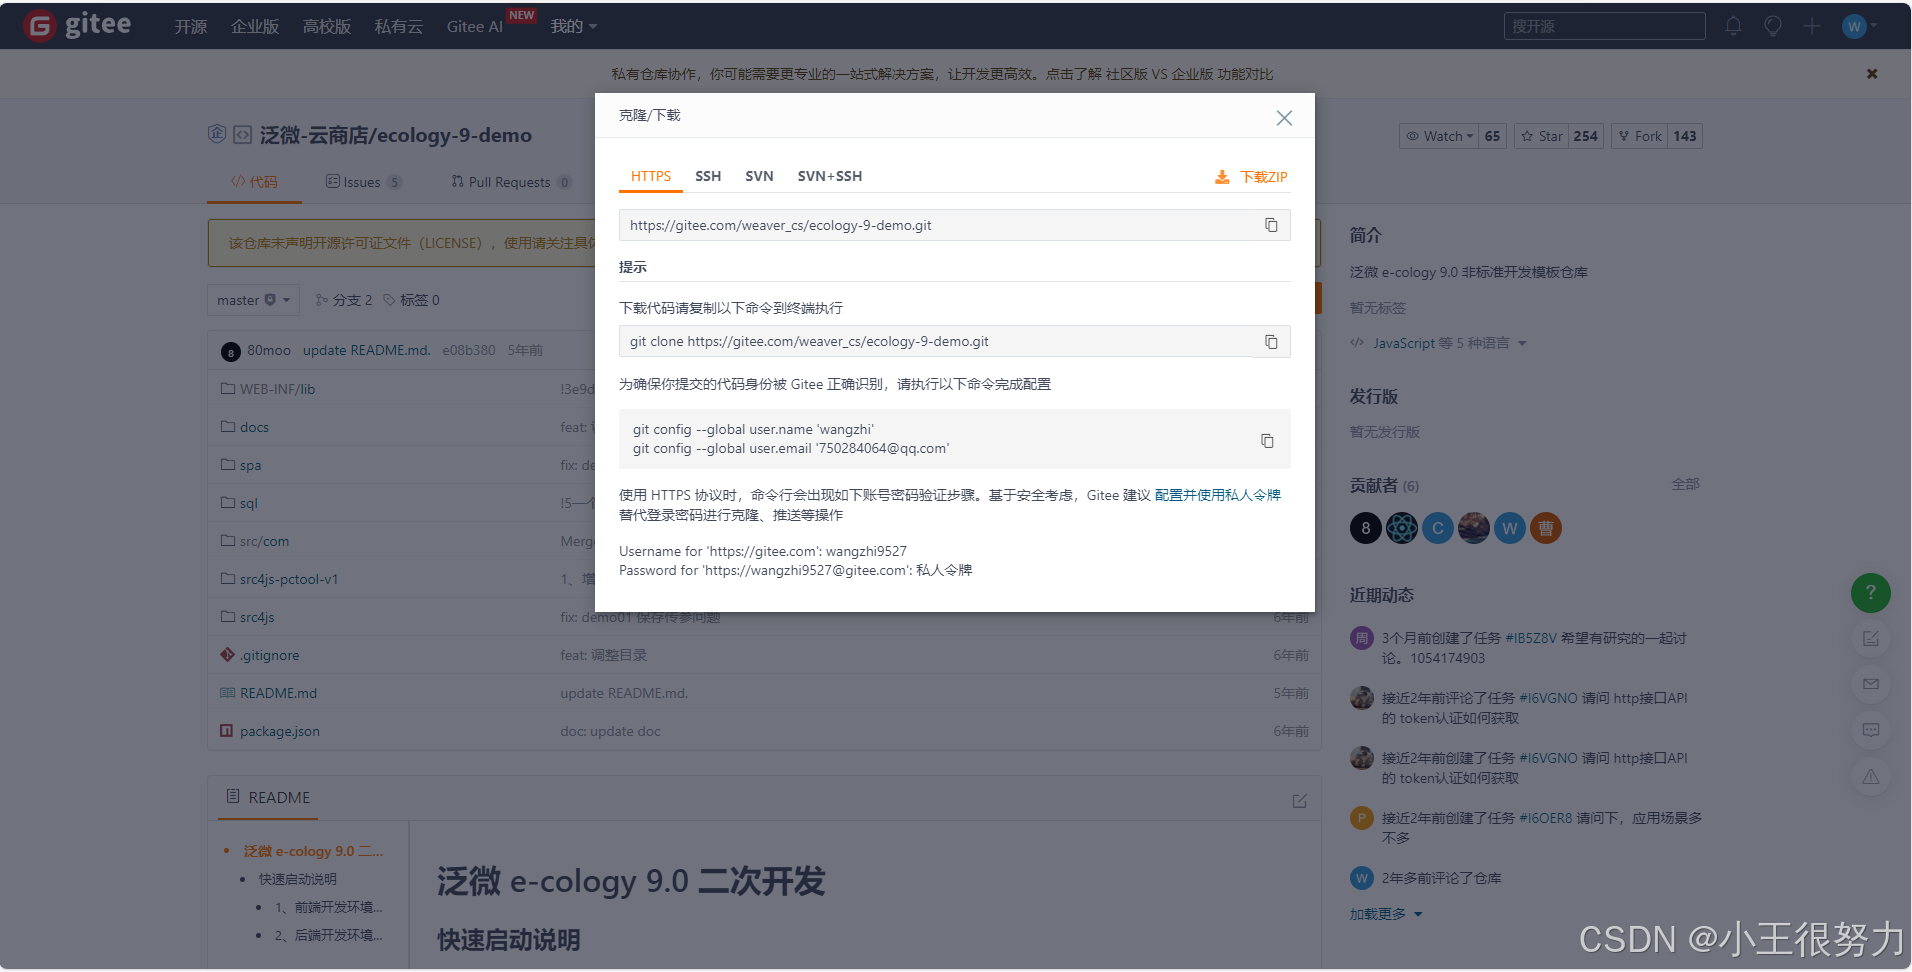Open the notifications bell
The image size is (1912, 972).
pyautogui.click(x=1733, y=26)
